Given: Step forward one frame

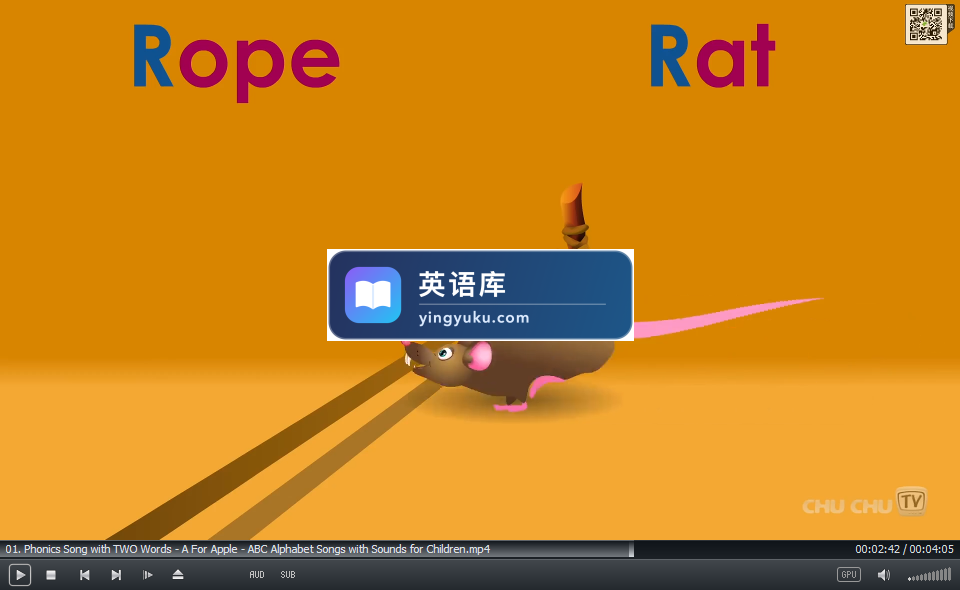Looking at the screenshot, I should click(x=148, y=575).
